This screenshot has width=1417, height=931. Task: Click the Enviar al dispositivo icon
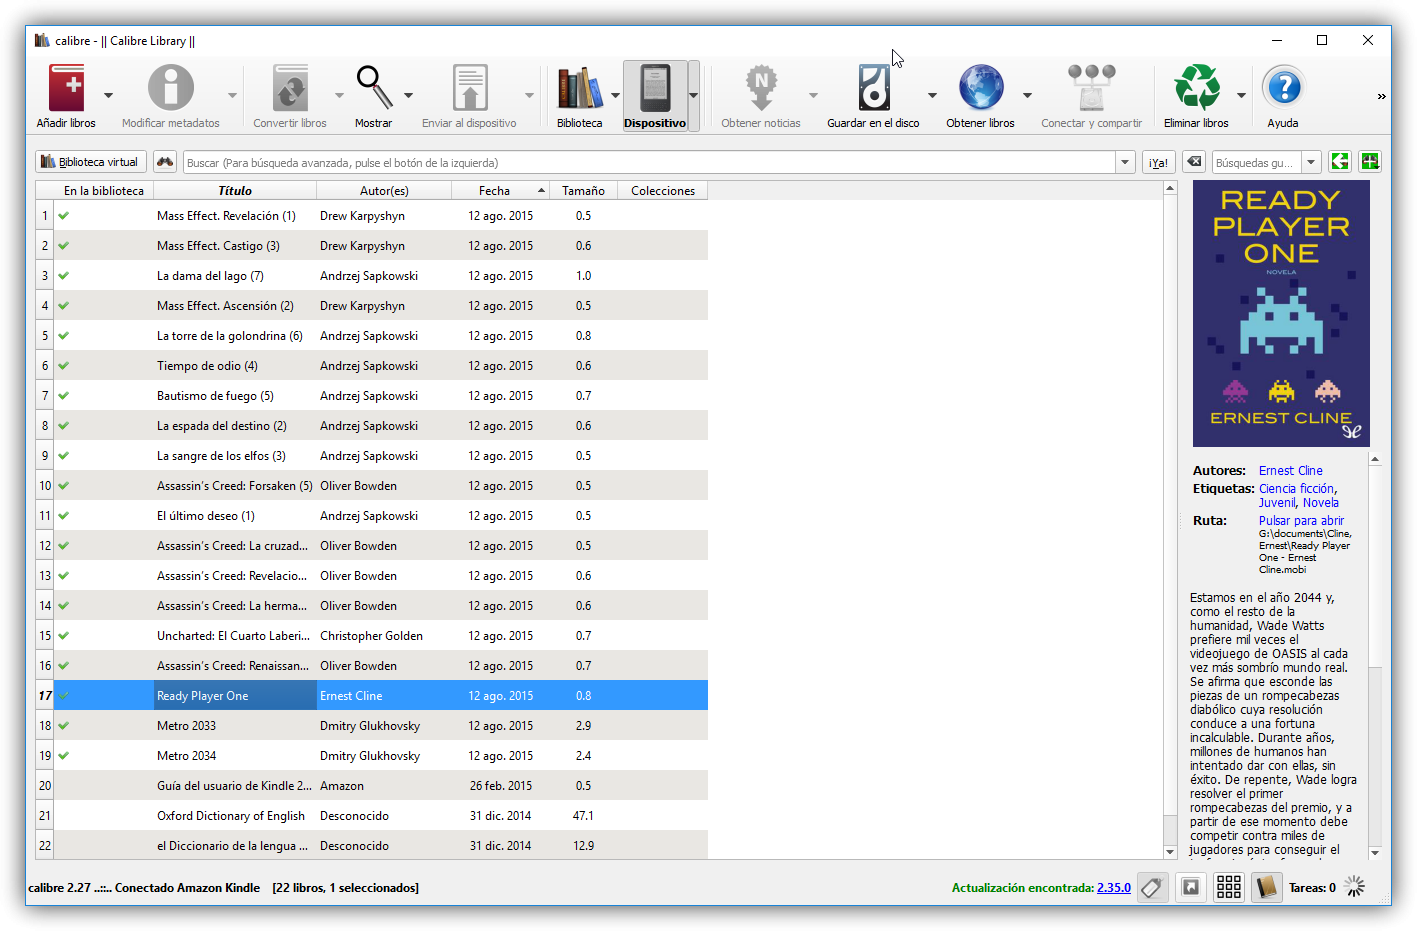point(469,88)
